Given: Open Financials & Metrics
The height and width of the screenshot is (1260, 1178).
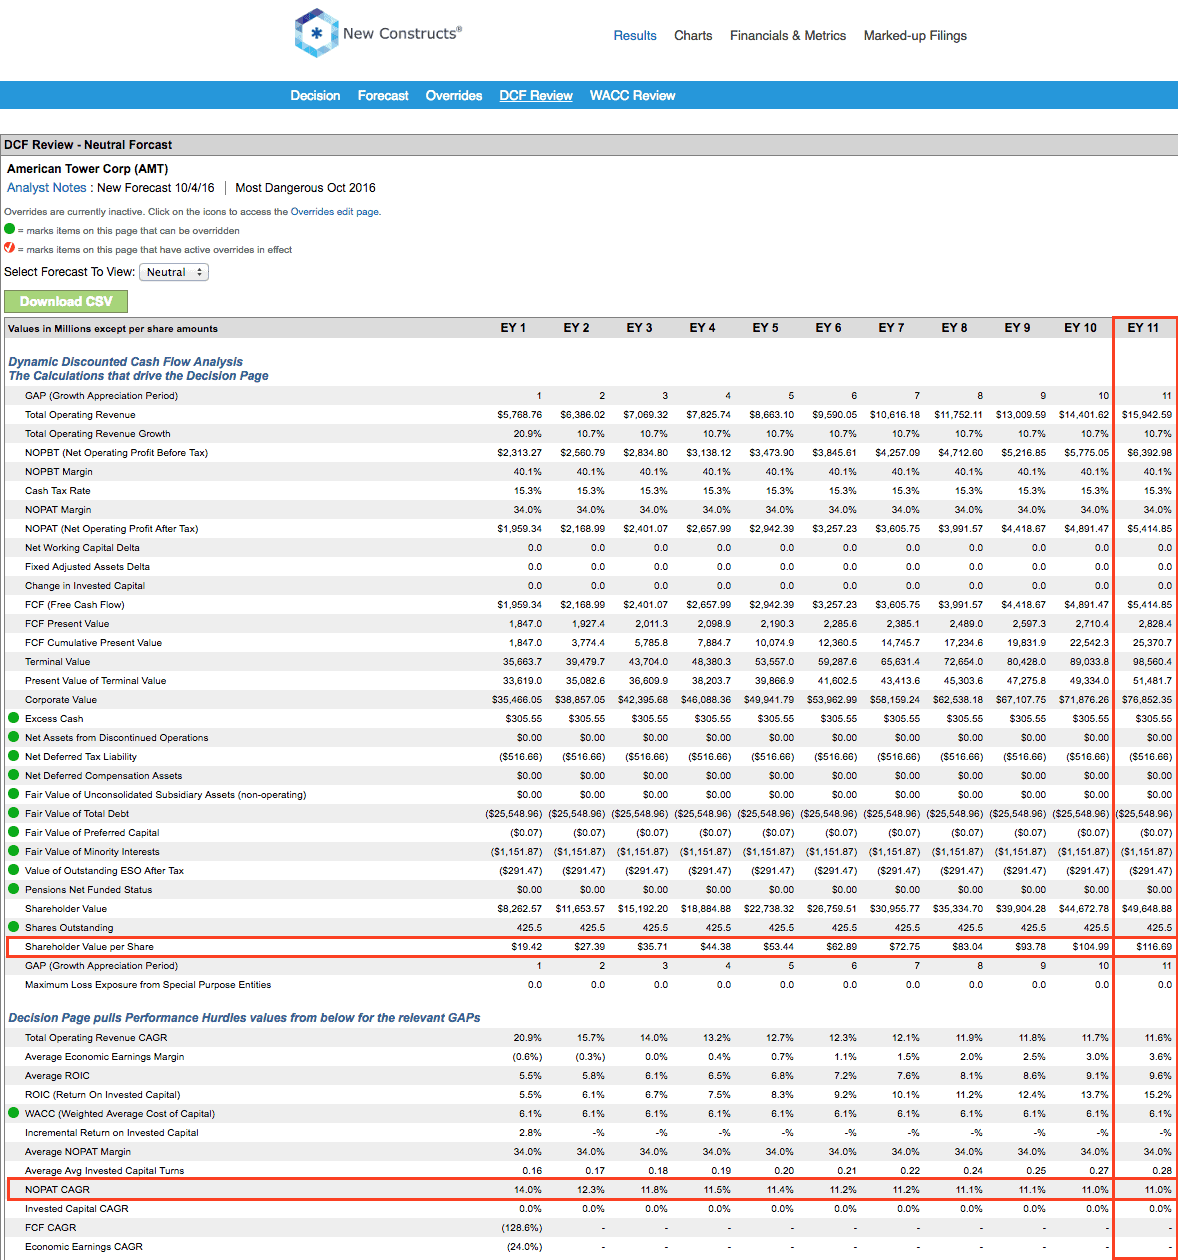Looking at the screenshot, I should click(788, 35).
